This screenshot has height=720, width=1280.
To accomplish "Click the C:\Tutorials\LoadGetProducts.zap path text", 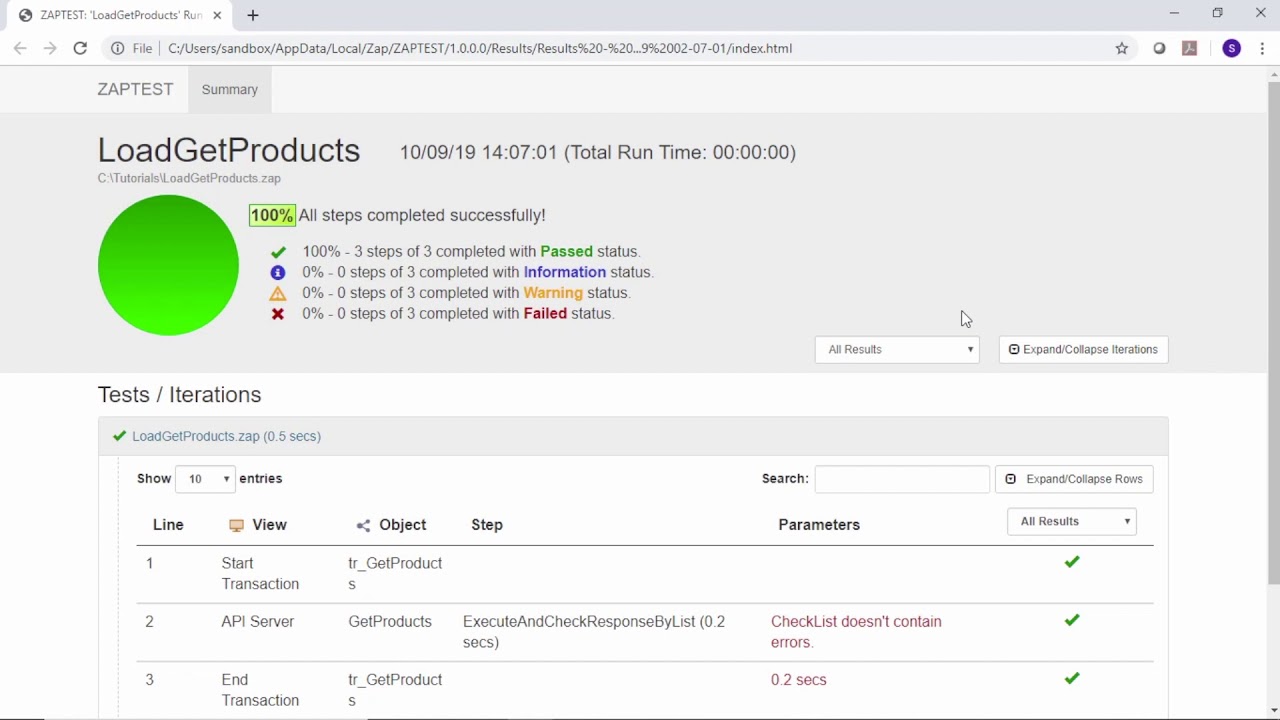I will pos(189,178).
